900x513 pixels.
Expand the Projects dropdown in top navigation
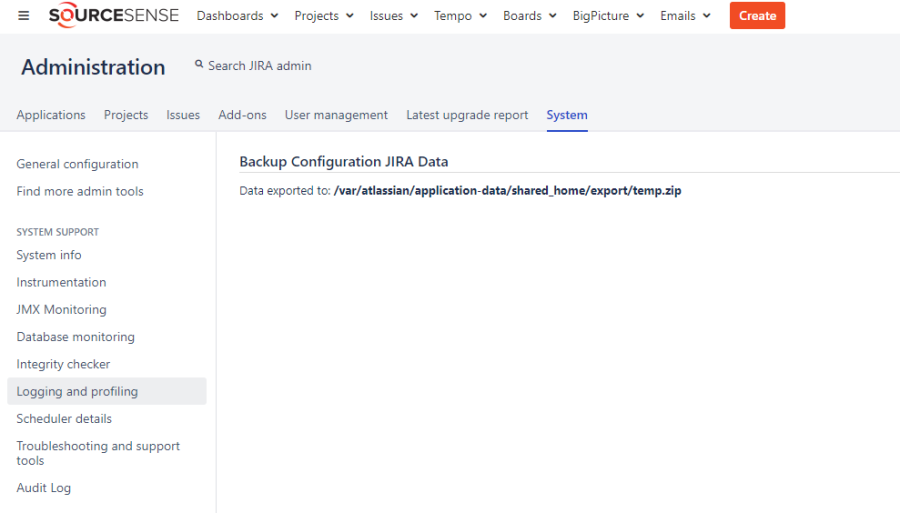tap(324, 15)
